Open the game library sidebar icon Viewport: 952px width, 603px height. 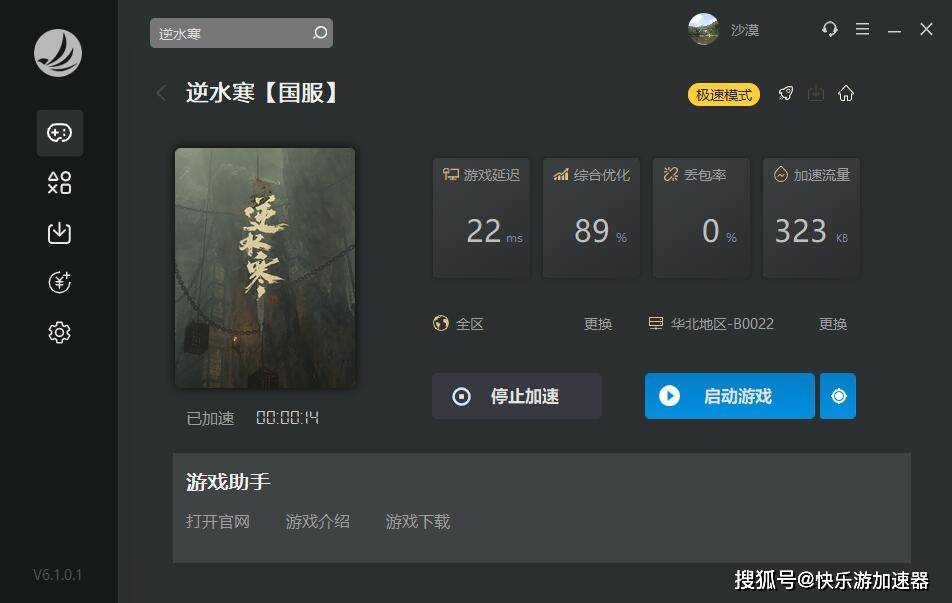coord(60,133)
